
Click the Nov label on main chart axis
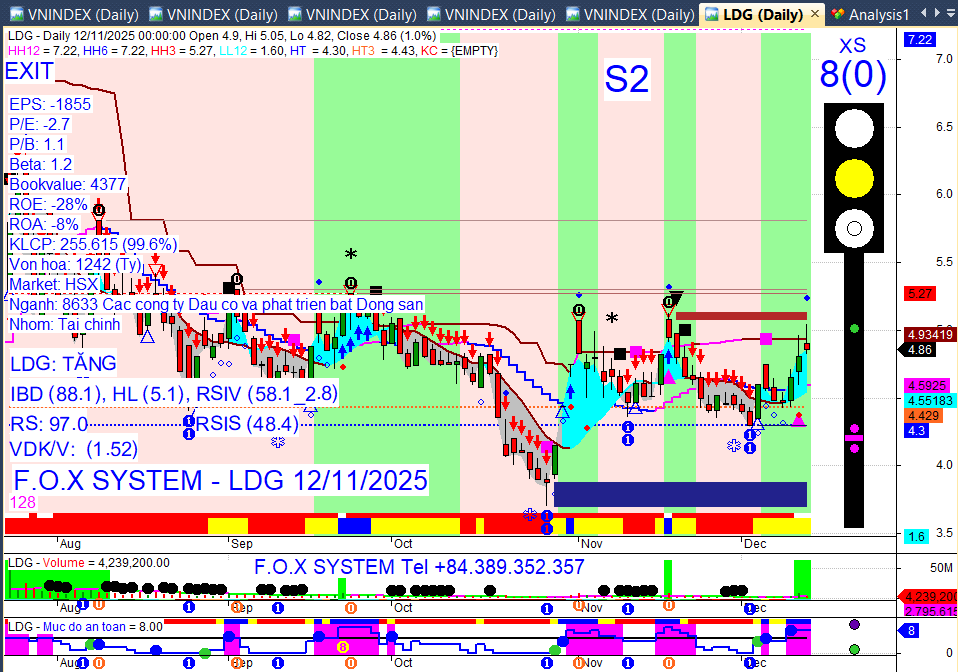point(591,544)
